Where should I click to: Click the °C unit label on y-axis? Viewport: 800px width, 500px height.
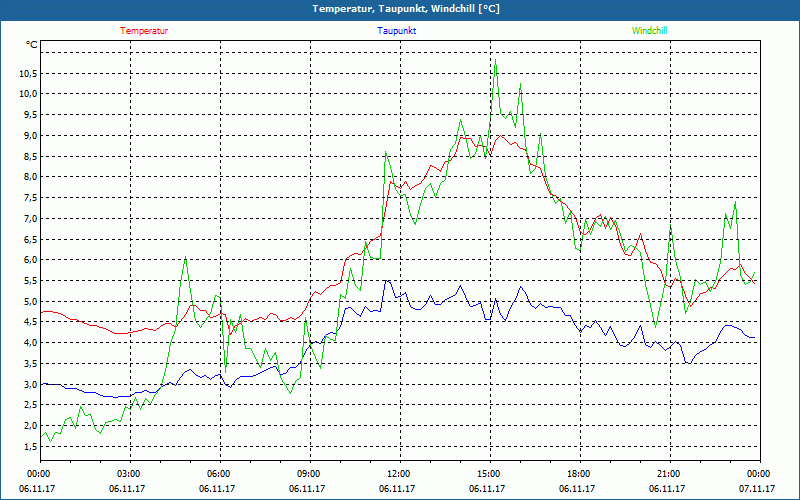click(32, 45)
